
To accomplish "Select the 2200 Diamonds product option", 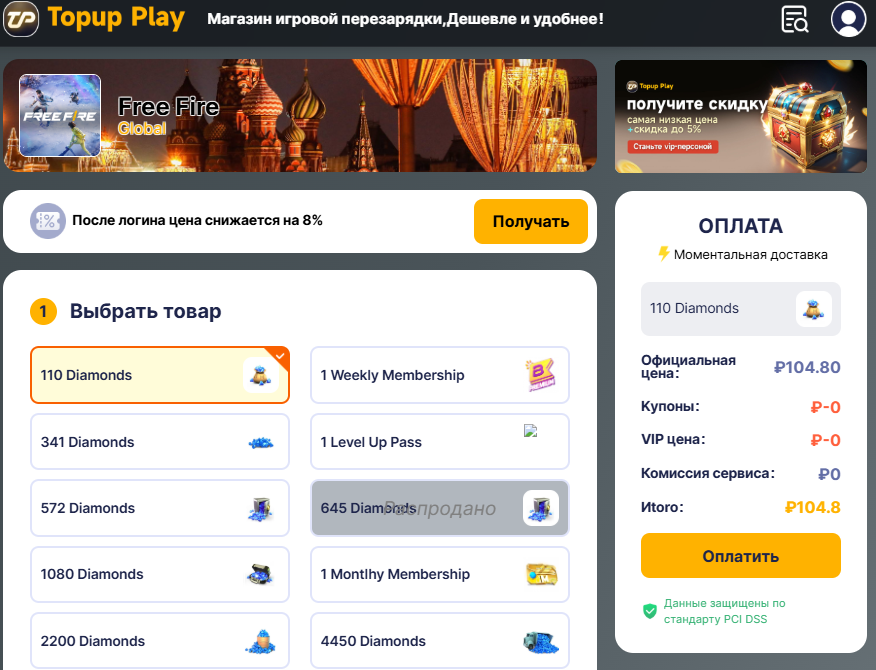I will pos(160,640).
